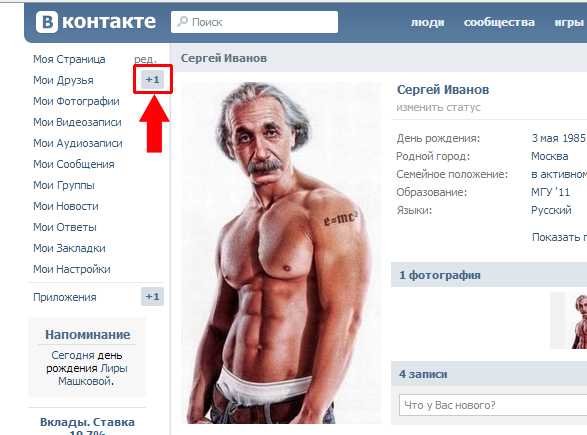Open Мои Фотографии section

tap(76, 101)
